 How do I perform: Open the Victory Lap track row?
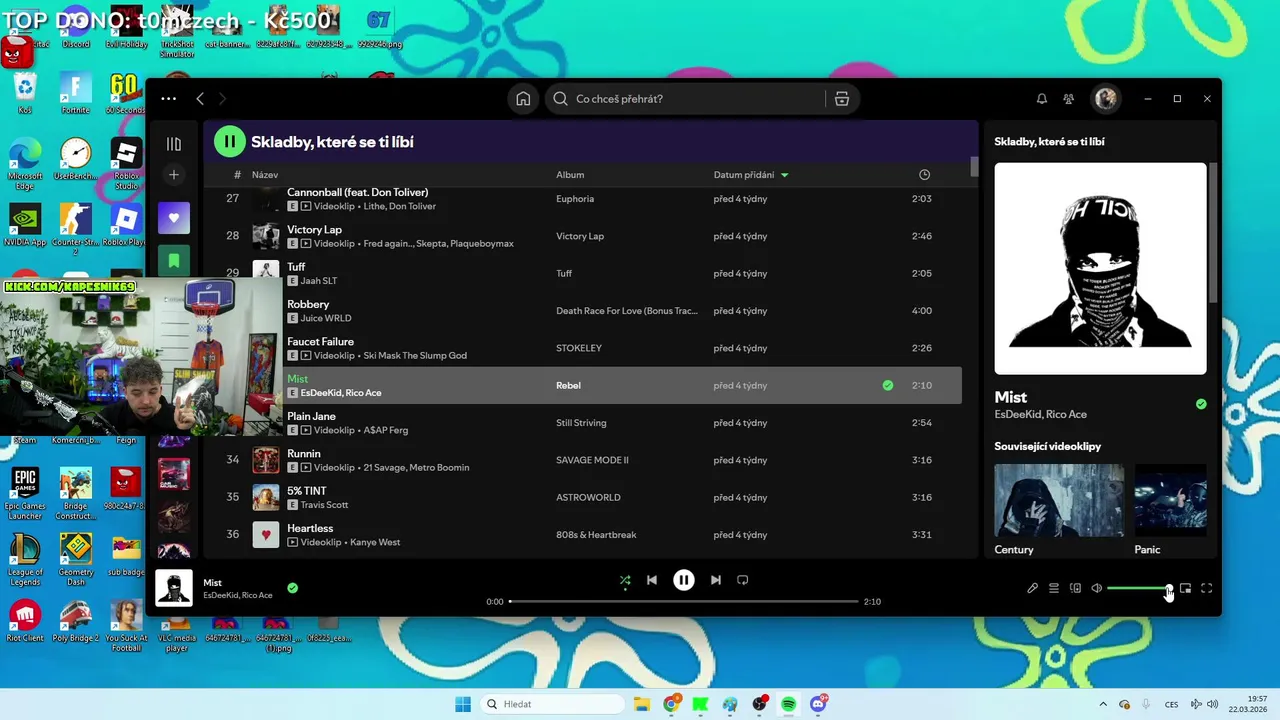[x=583, y=236]
